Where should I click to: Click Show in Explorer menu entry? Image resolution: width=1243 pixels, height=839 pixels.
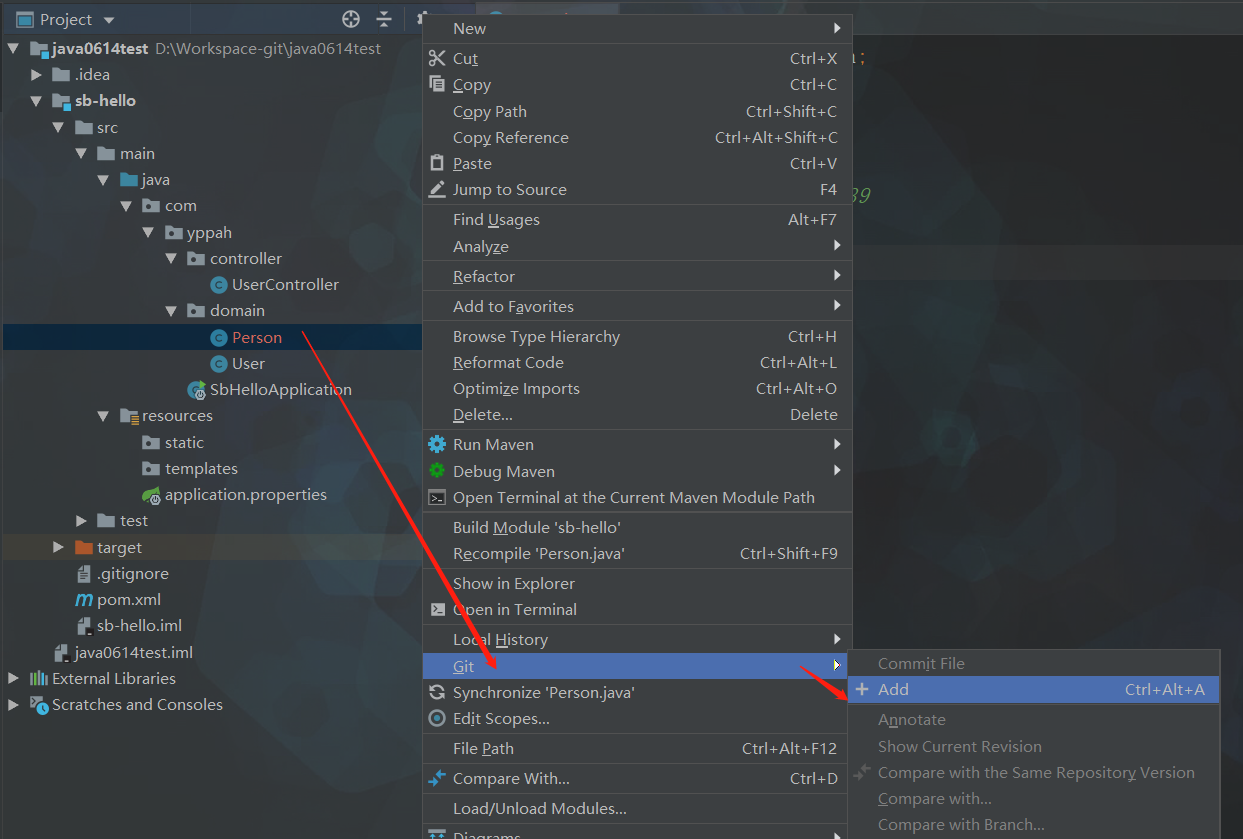(x=513, y=584)
